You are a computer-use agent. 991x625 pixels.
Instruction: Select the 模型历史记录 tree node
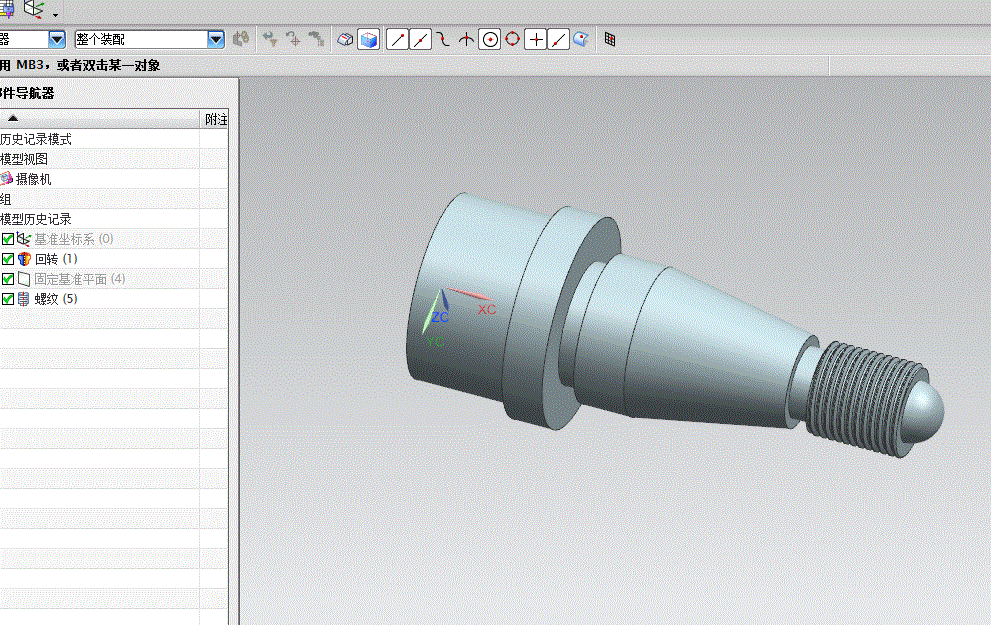pos(35,219)
